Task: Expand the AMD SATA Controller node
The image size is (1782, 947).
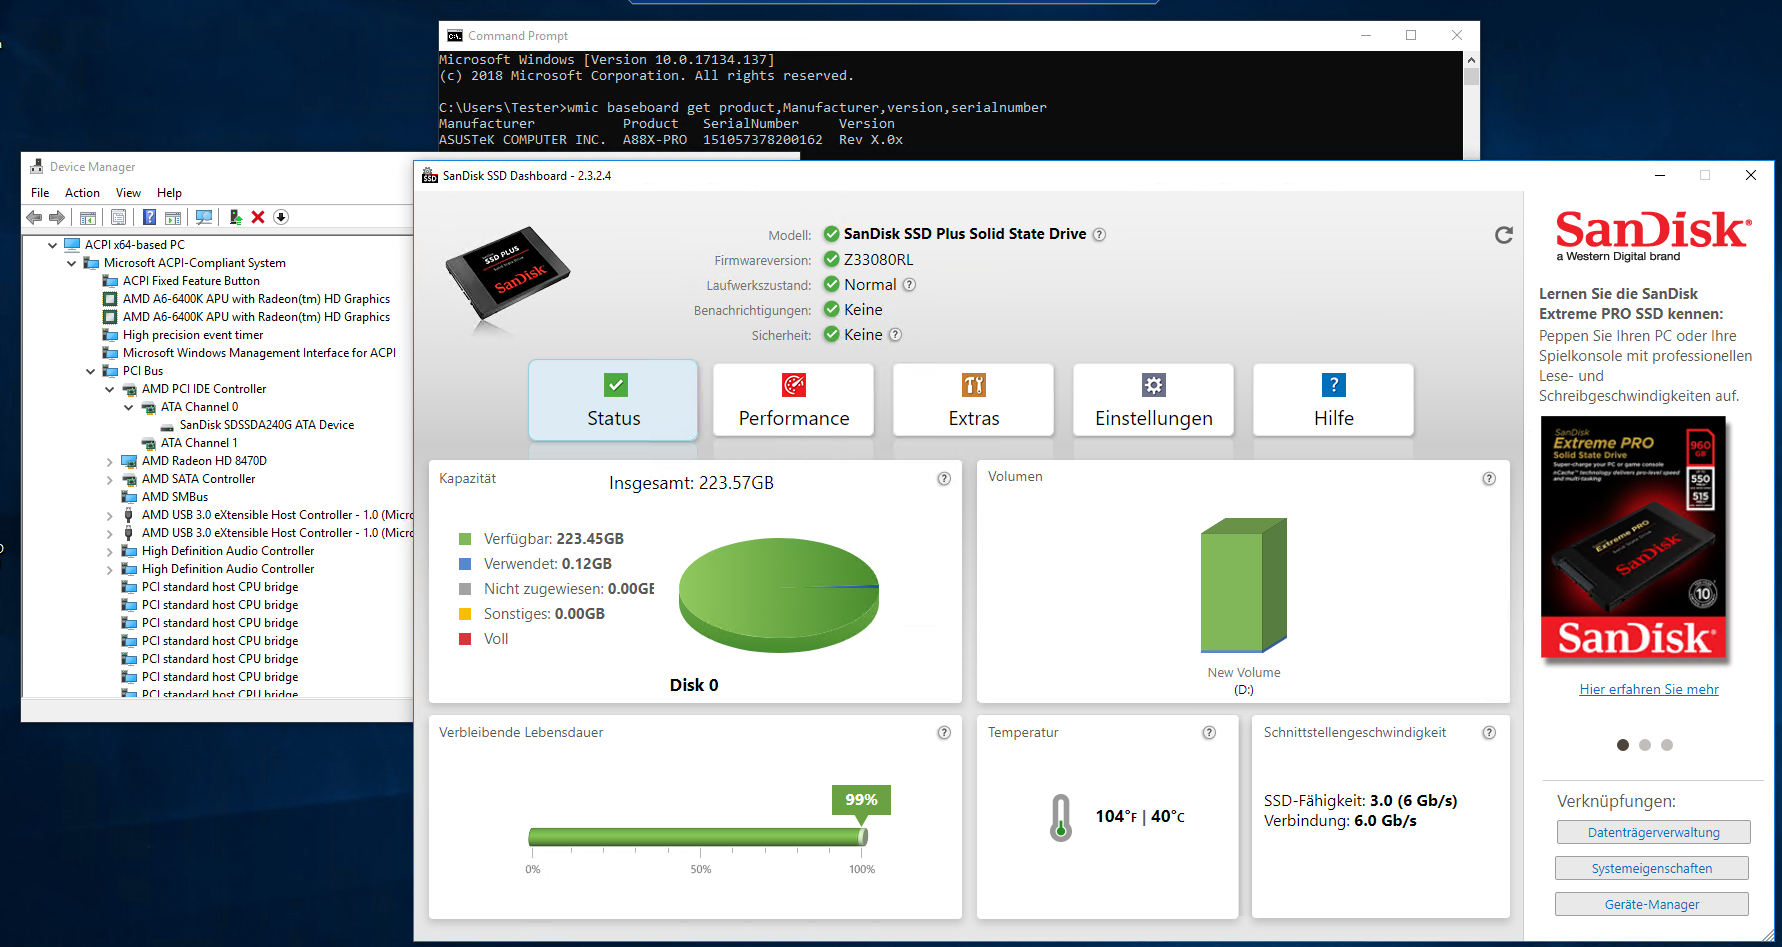Action: point(110,479)
